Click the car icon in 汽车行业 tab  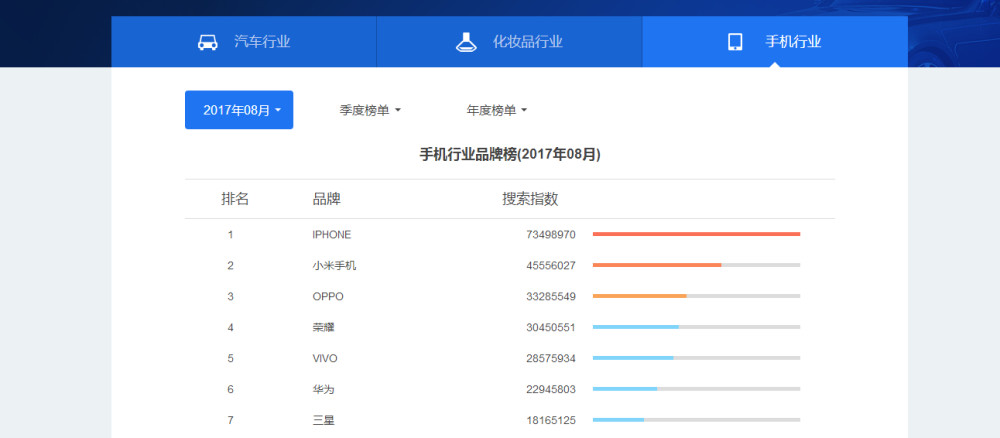(x=208, y=42)
